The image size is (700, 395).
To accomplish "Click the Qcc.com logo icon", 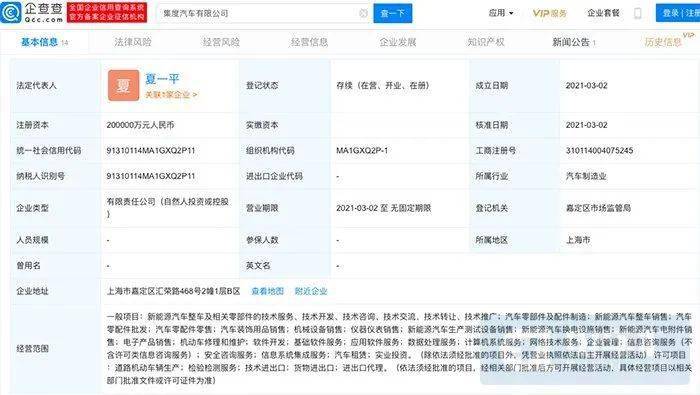I will (11, 12).
